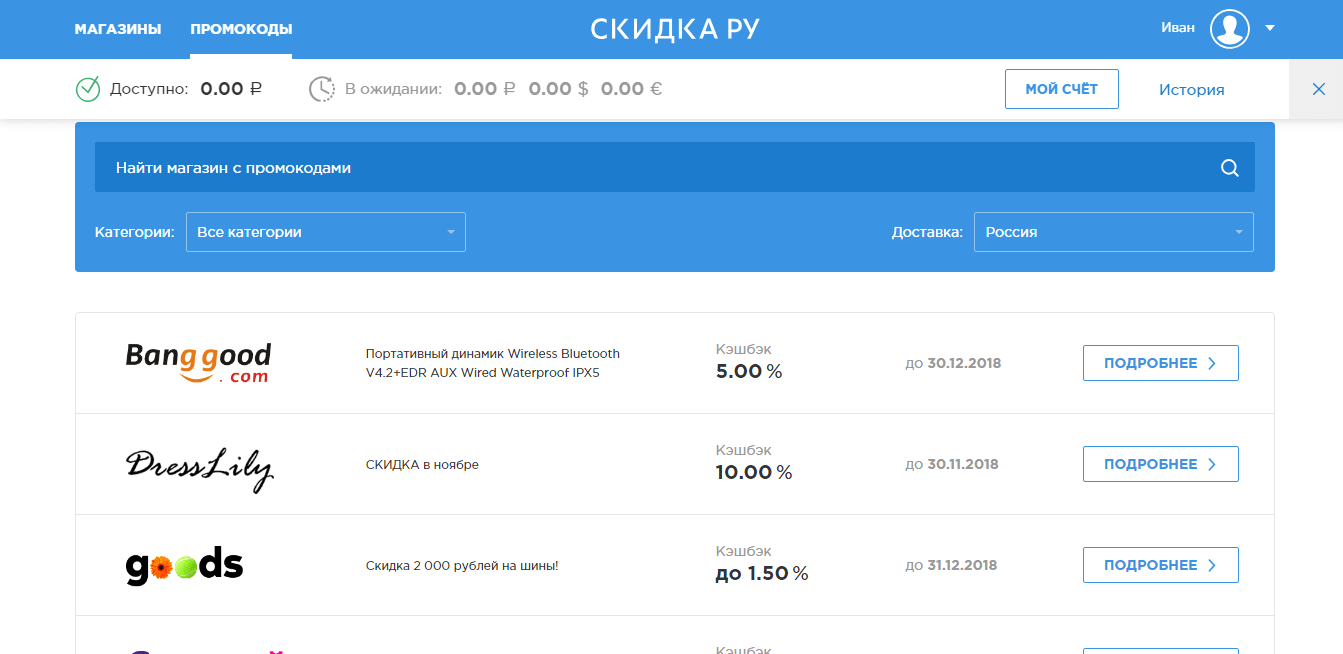Focus the promo code store search field

tap(650, 168)
